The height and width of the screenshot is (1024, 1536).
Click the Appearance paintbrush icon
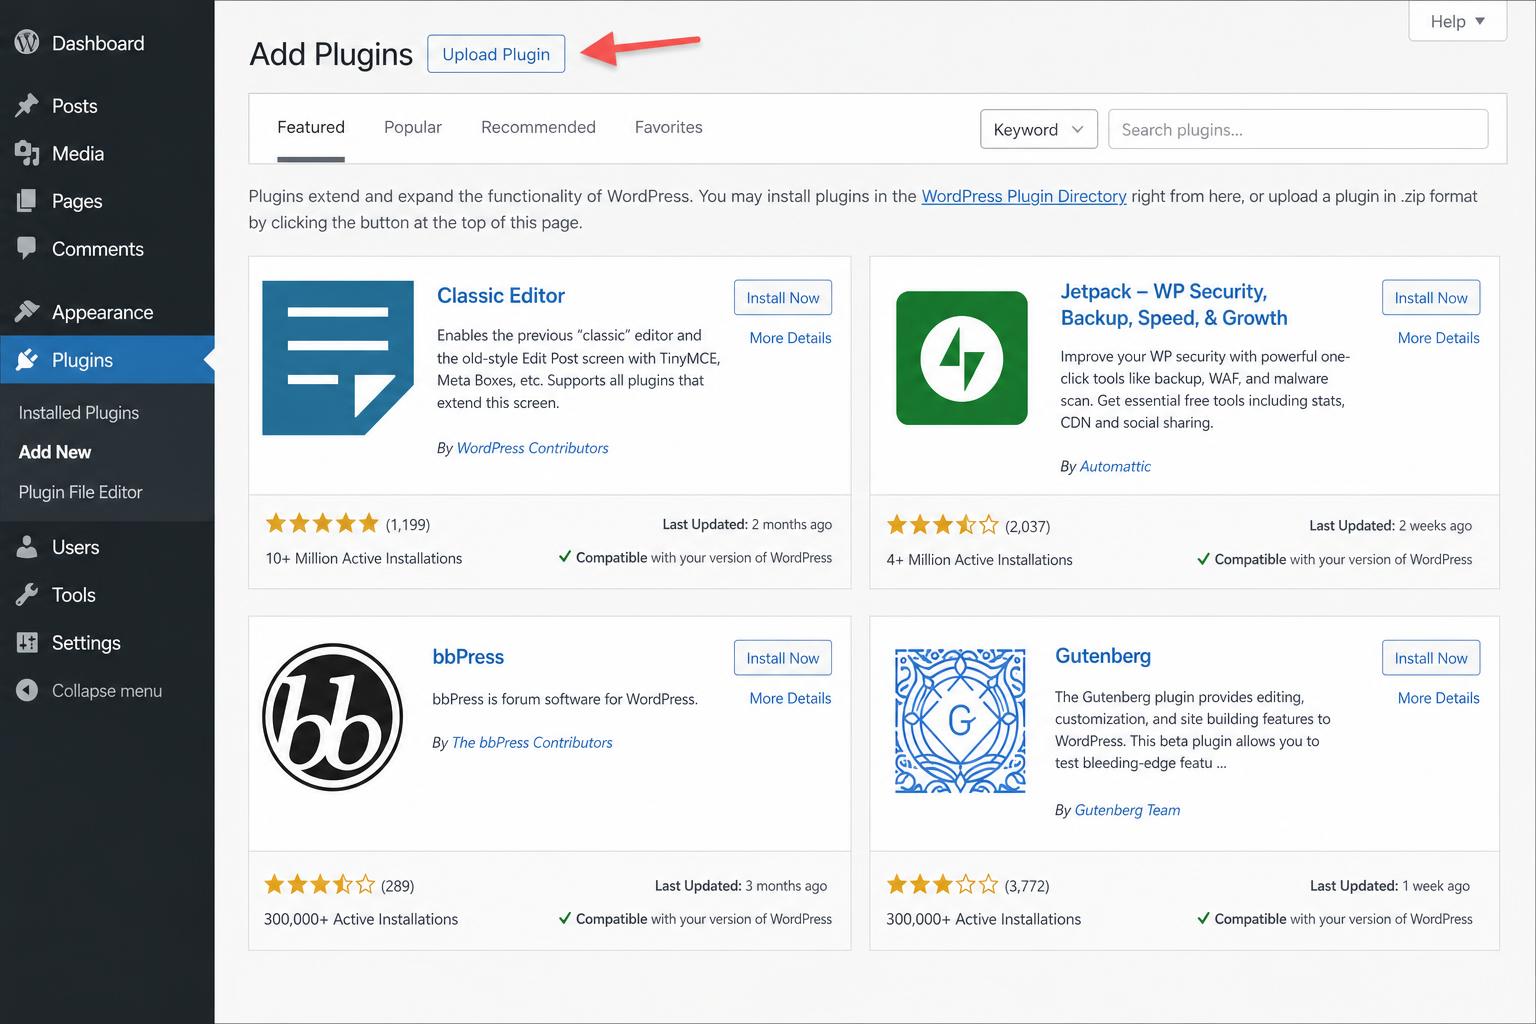tap(27, 311)
